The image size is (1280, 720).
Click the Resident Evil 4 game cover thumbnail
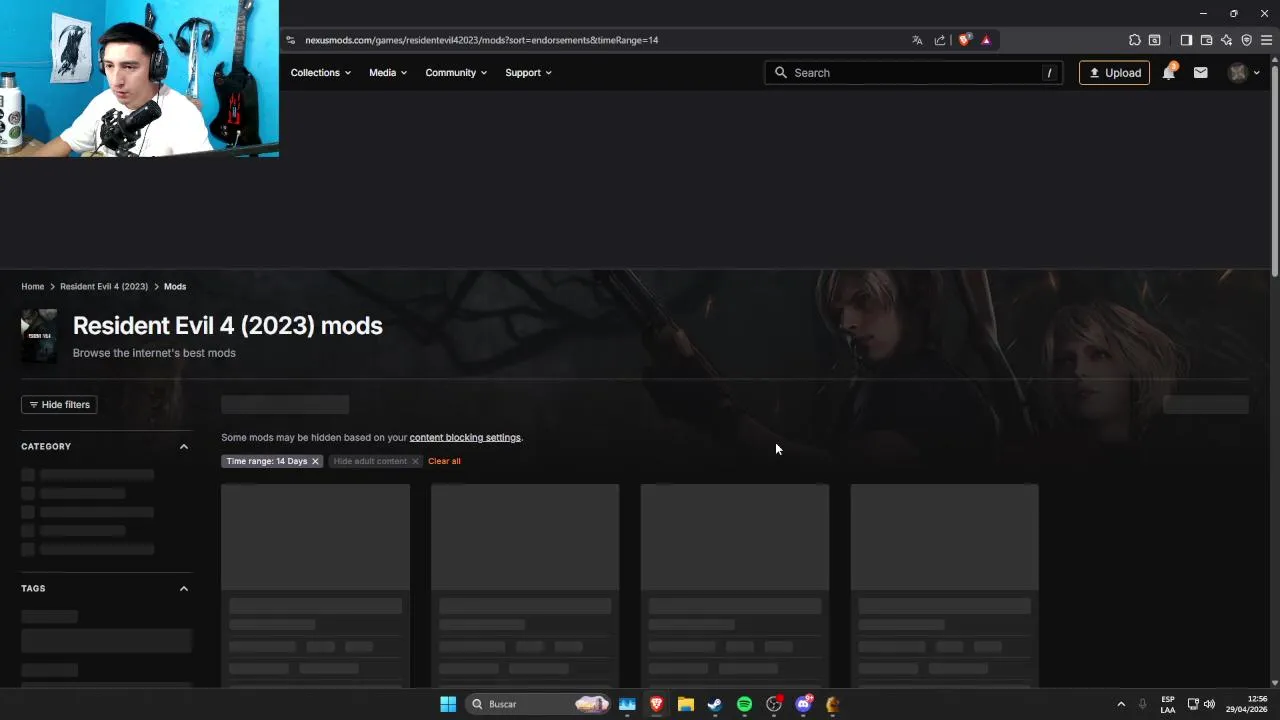(x=39, y=336)
